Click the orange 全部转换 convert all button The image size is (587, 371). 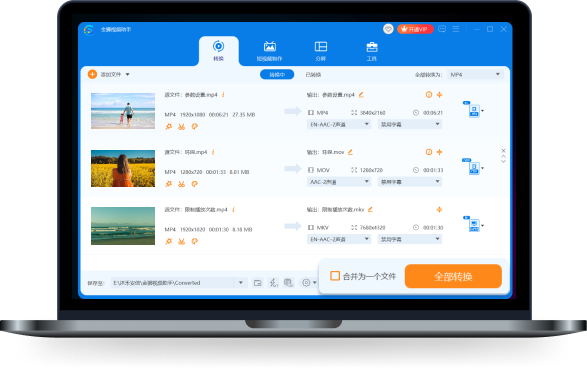click(x=453, y=276)
